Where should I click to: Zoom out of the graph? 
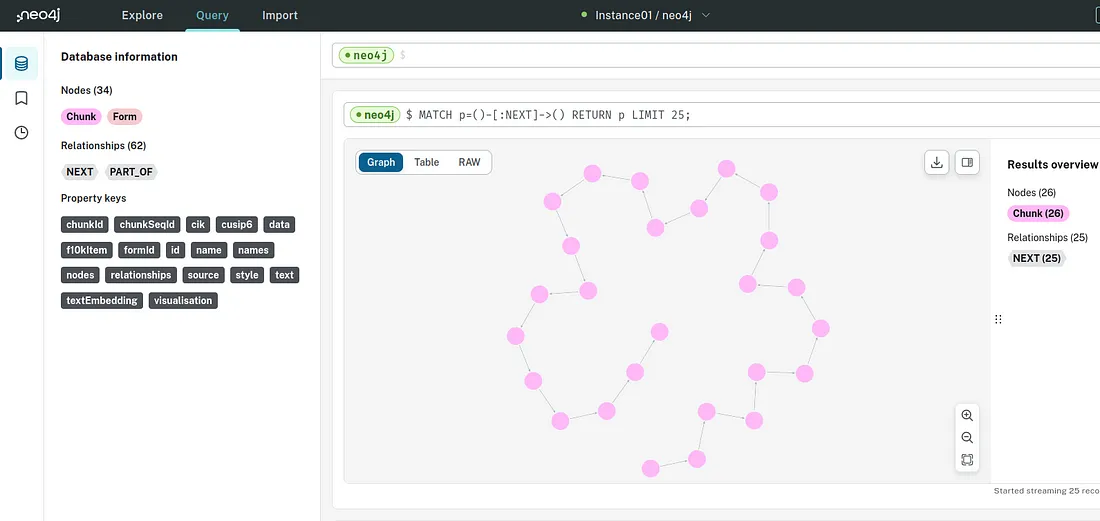point(967,438)
